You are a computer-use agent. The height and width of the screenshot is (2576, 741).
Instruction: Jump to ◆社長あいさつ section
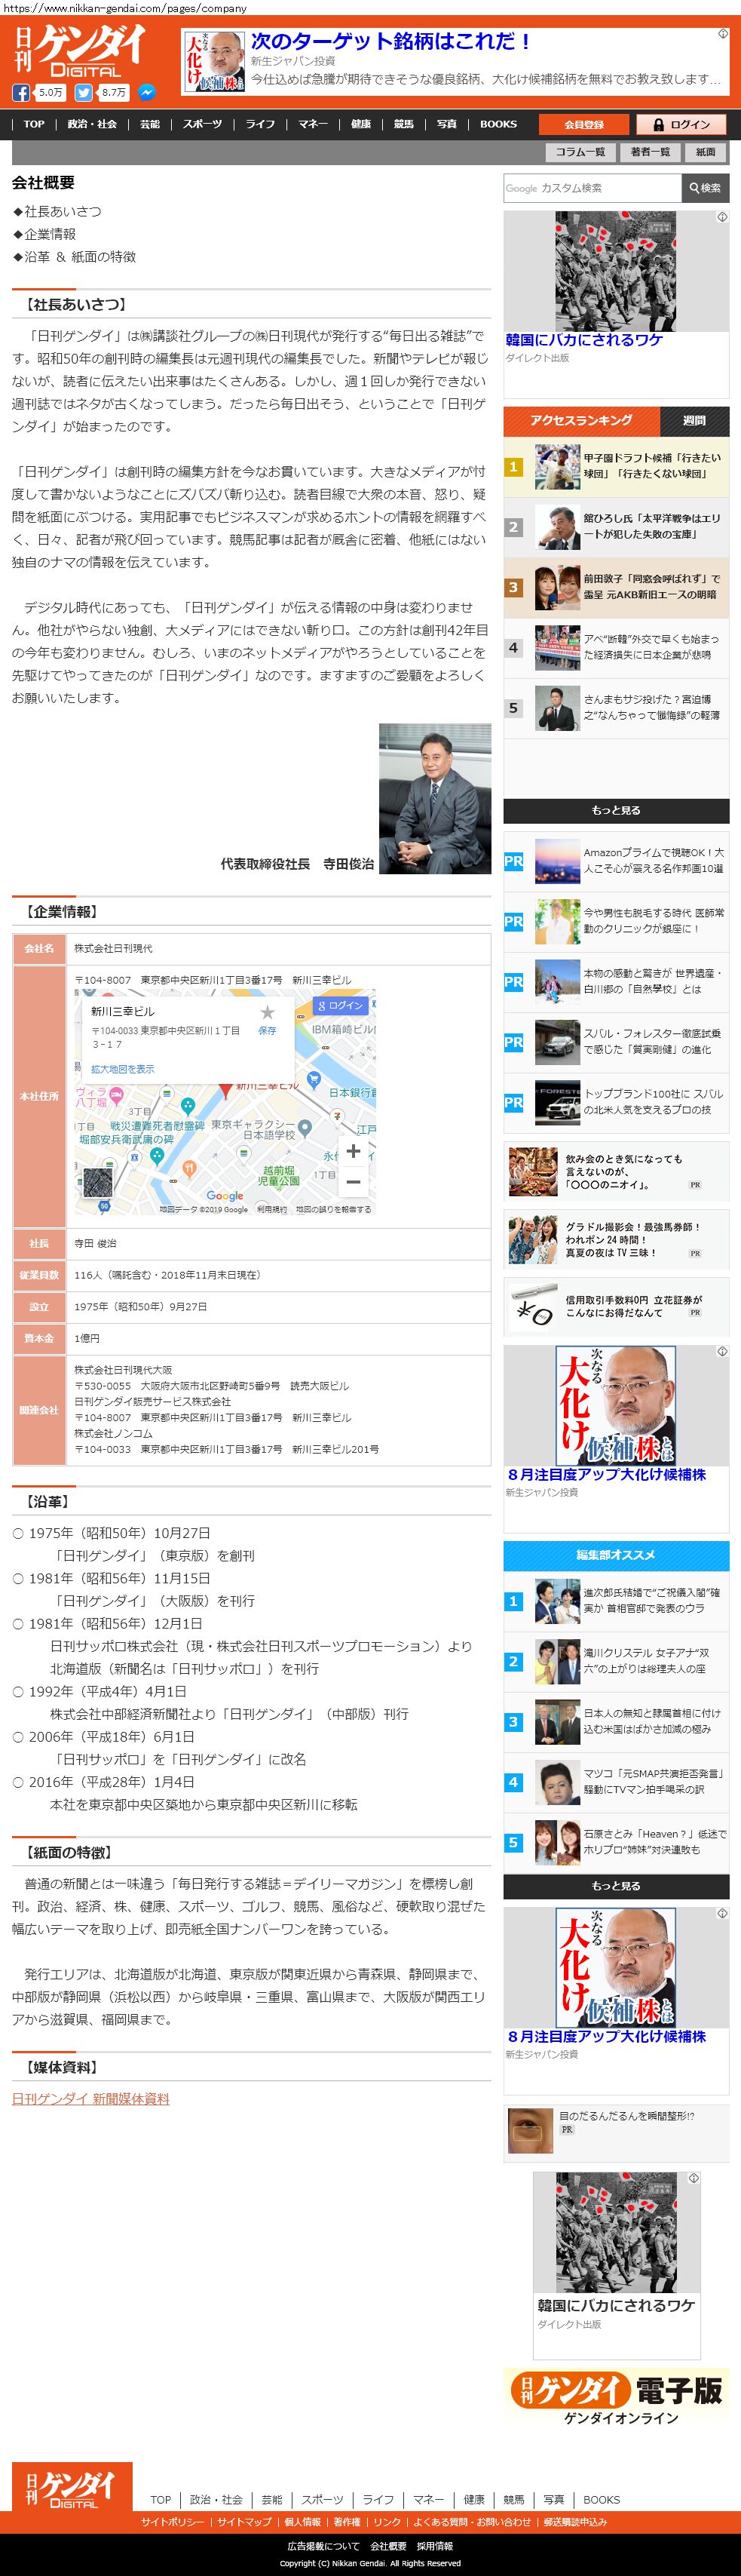[x=57, y=211]
